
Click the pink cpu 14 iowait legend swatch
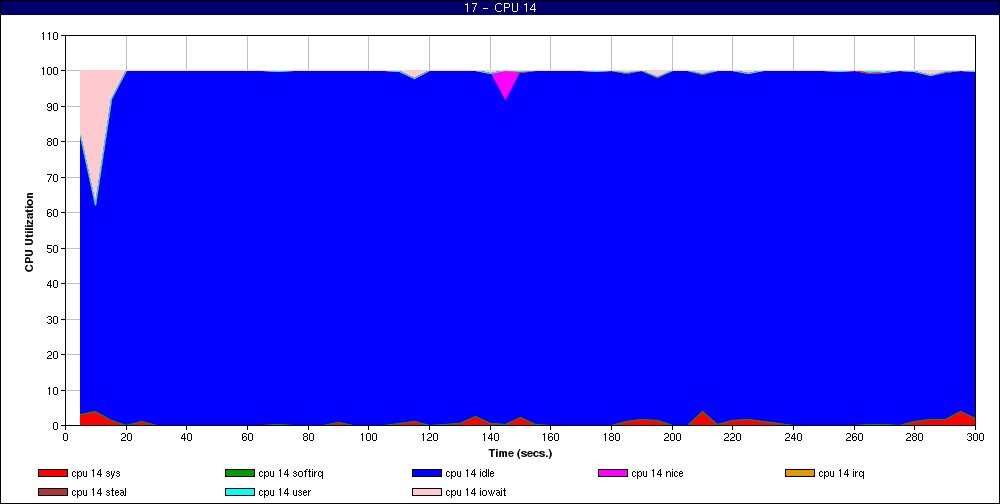tap(427, 493)
